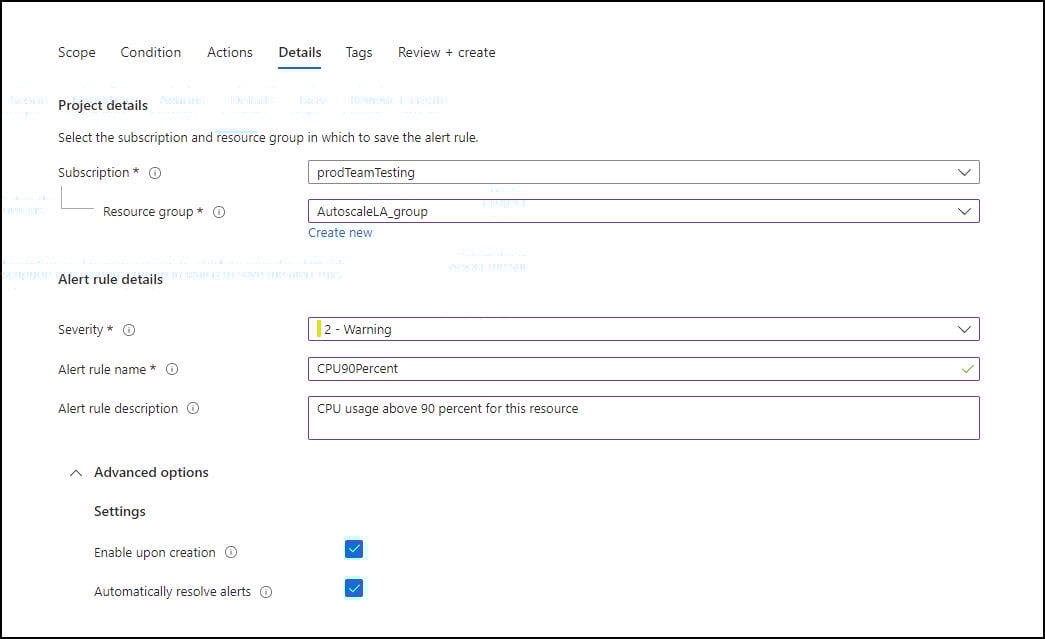Open the Severity dropdown showing 2 - Warning
The image size is (1045, 639).
(x=966, y=329)
